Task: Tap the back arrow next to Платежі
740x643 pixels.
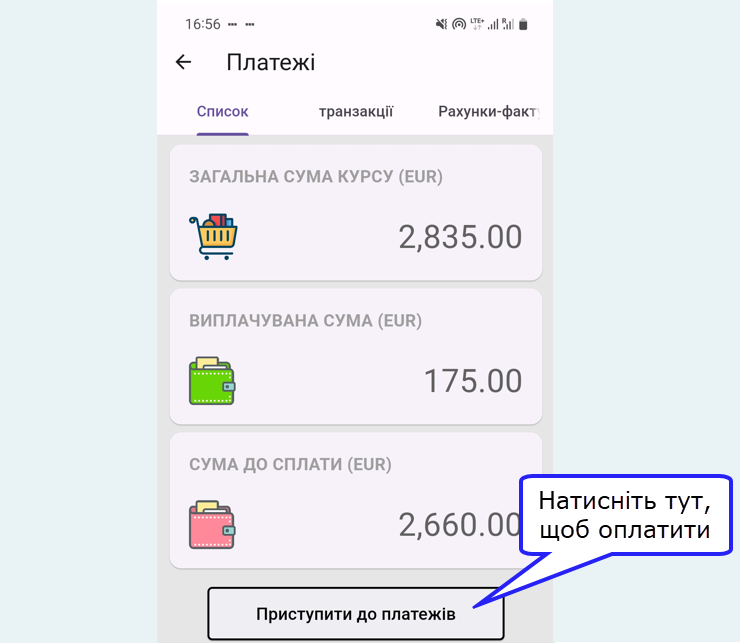Action: 183,62
